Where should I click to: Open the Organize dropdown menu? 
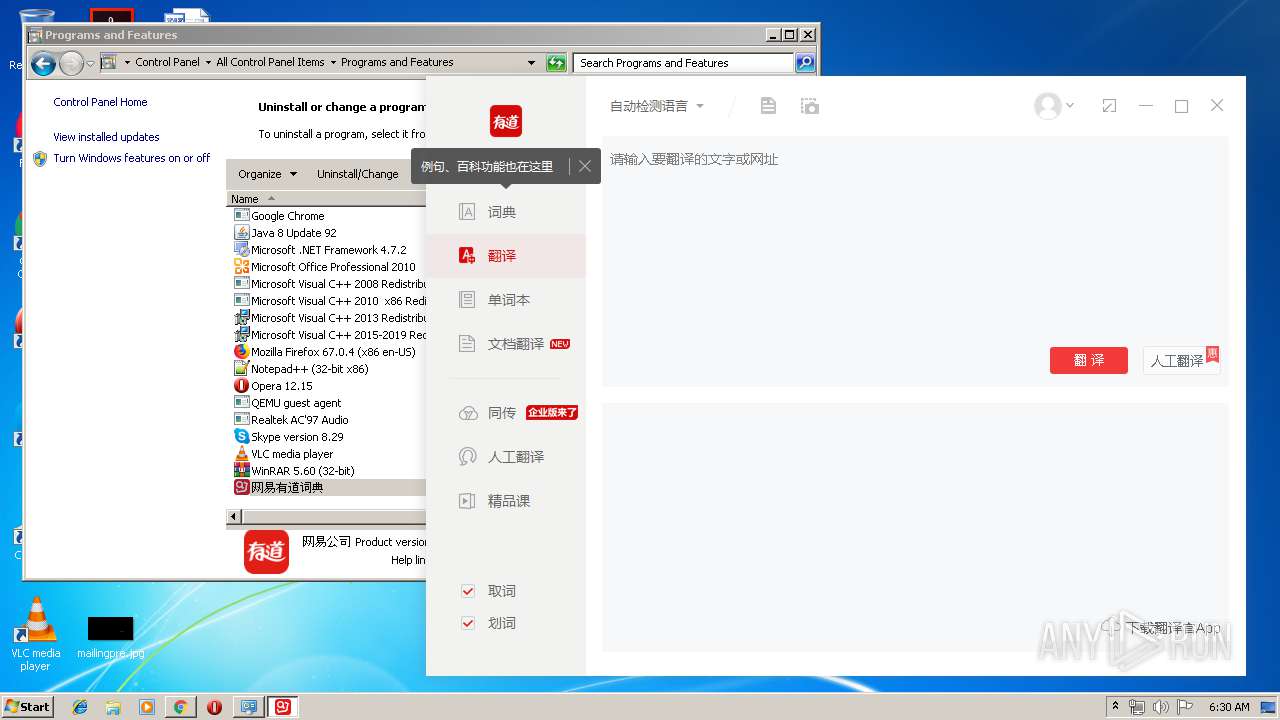coord(267,174)
